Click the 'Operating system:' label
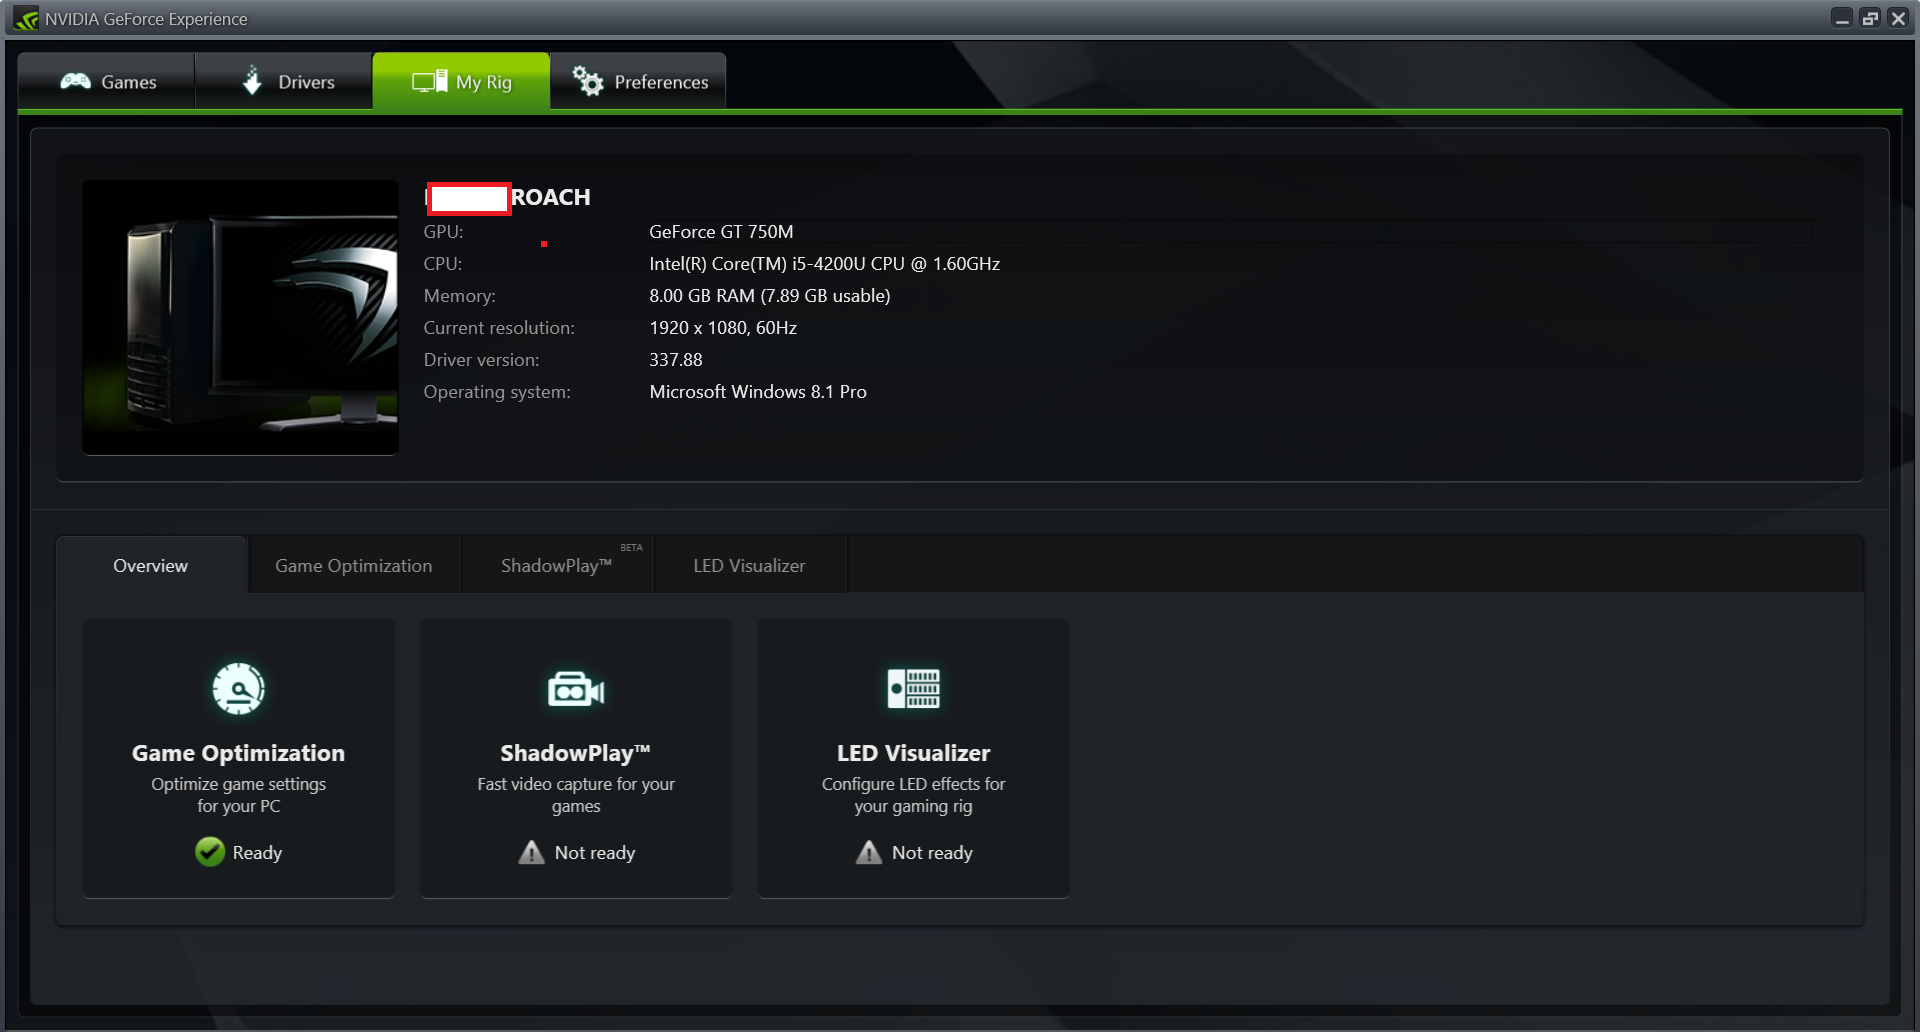This screenshot has height=1032, width=1920. 497,392
